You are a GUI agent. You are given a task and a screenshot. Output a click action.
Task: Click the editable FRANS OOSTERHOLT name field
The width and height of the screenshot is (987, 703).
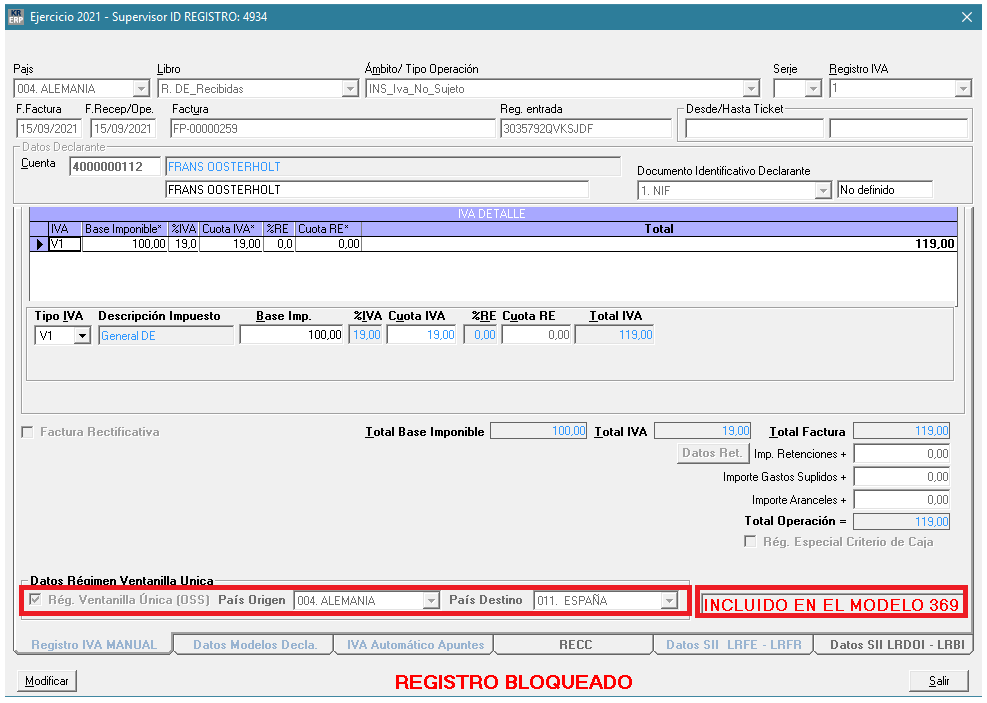(376, 189)
